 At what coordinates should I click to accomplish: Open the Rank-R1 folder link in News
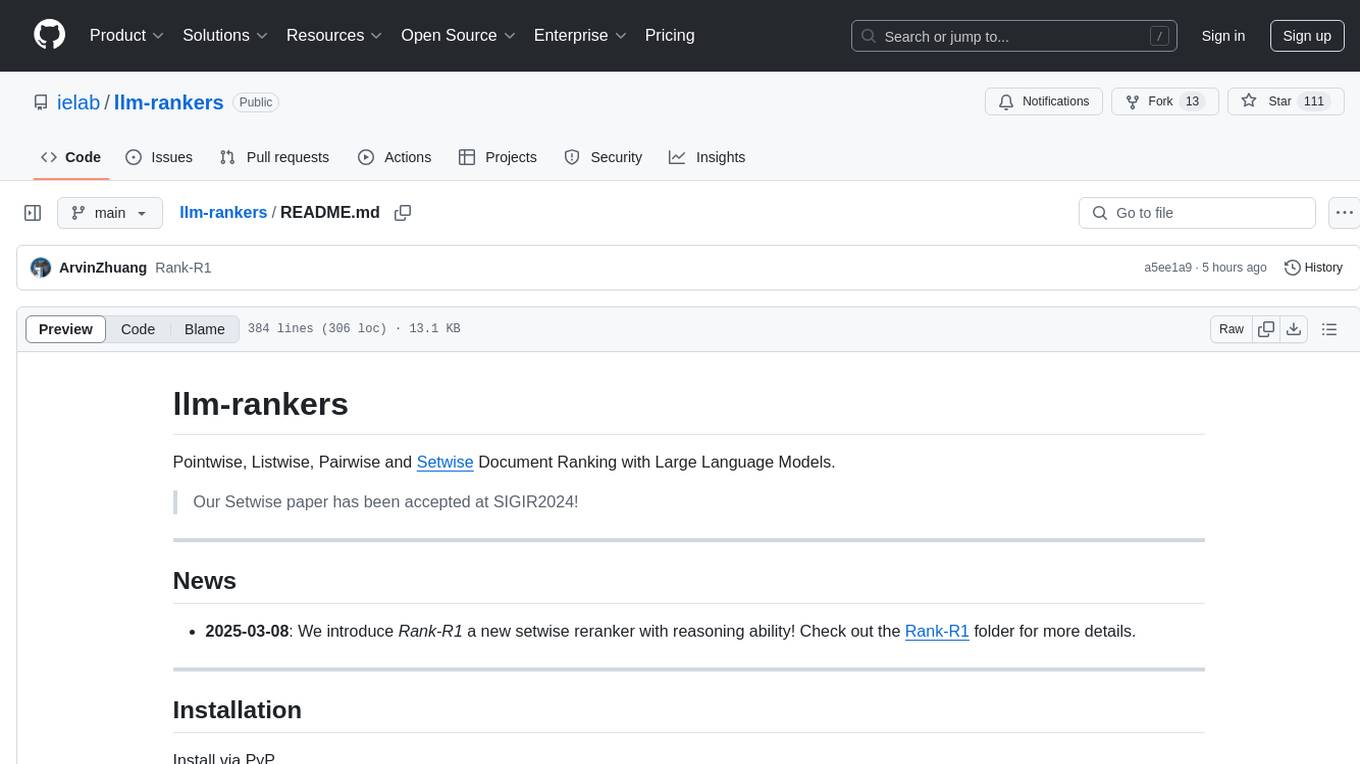pyautogui.click(x=937, y=631)
